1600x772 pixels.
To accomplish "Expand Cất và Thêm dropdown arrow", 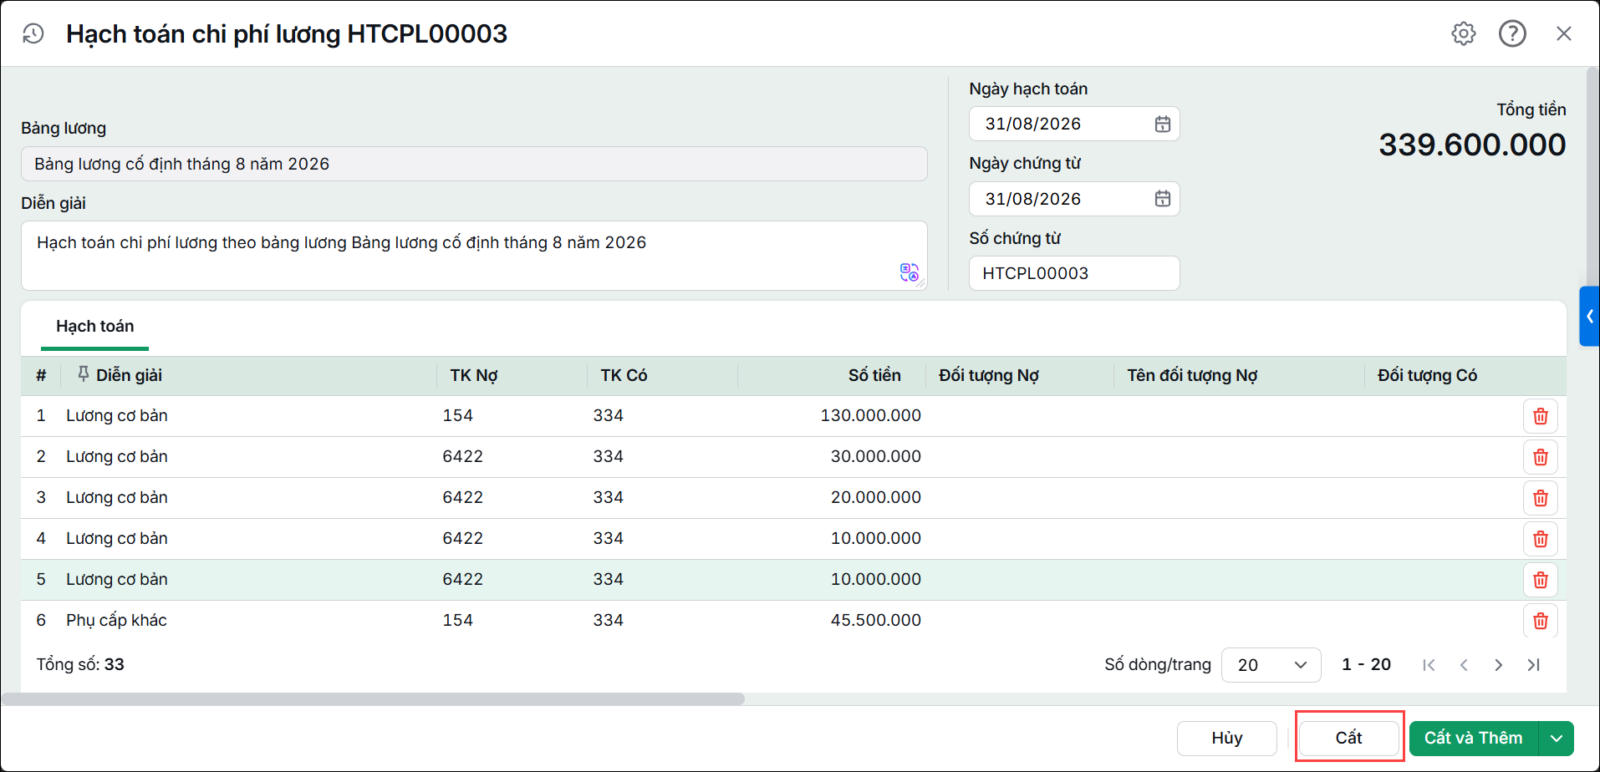I will coord(1556,739).
